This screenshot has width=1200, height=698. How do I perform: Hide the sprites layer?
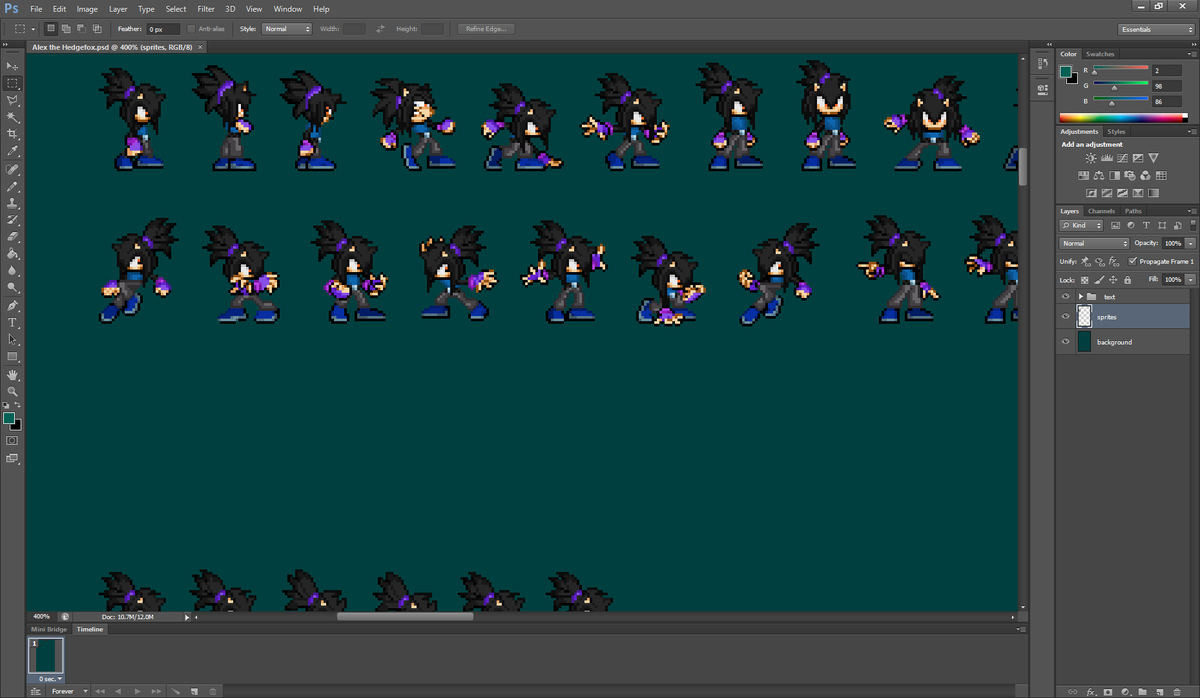click(1065, 316)
